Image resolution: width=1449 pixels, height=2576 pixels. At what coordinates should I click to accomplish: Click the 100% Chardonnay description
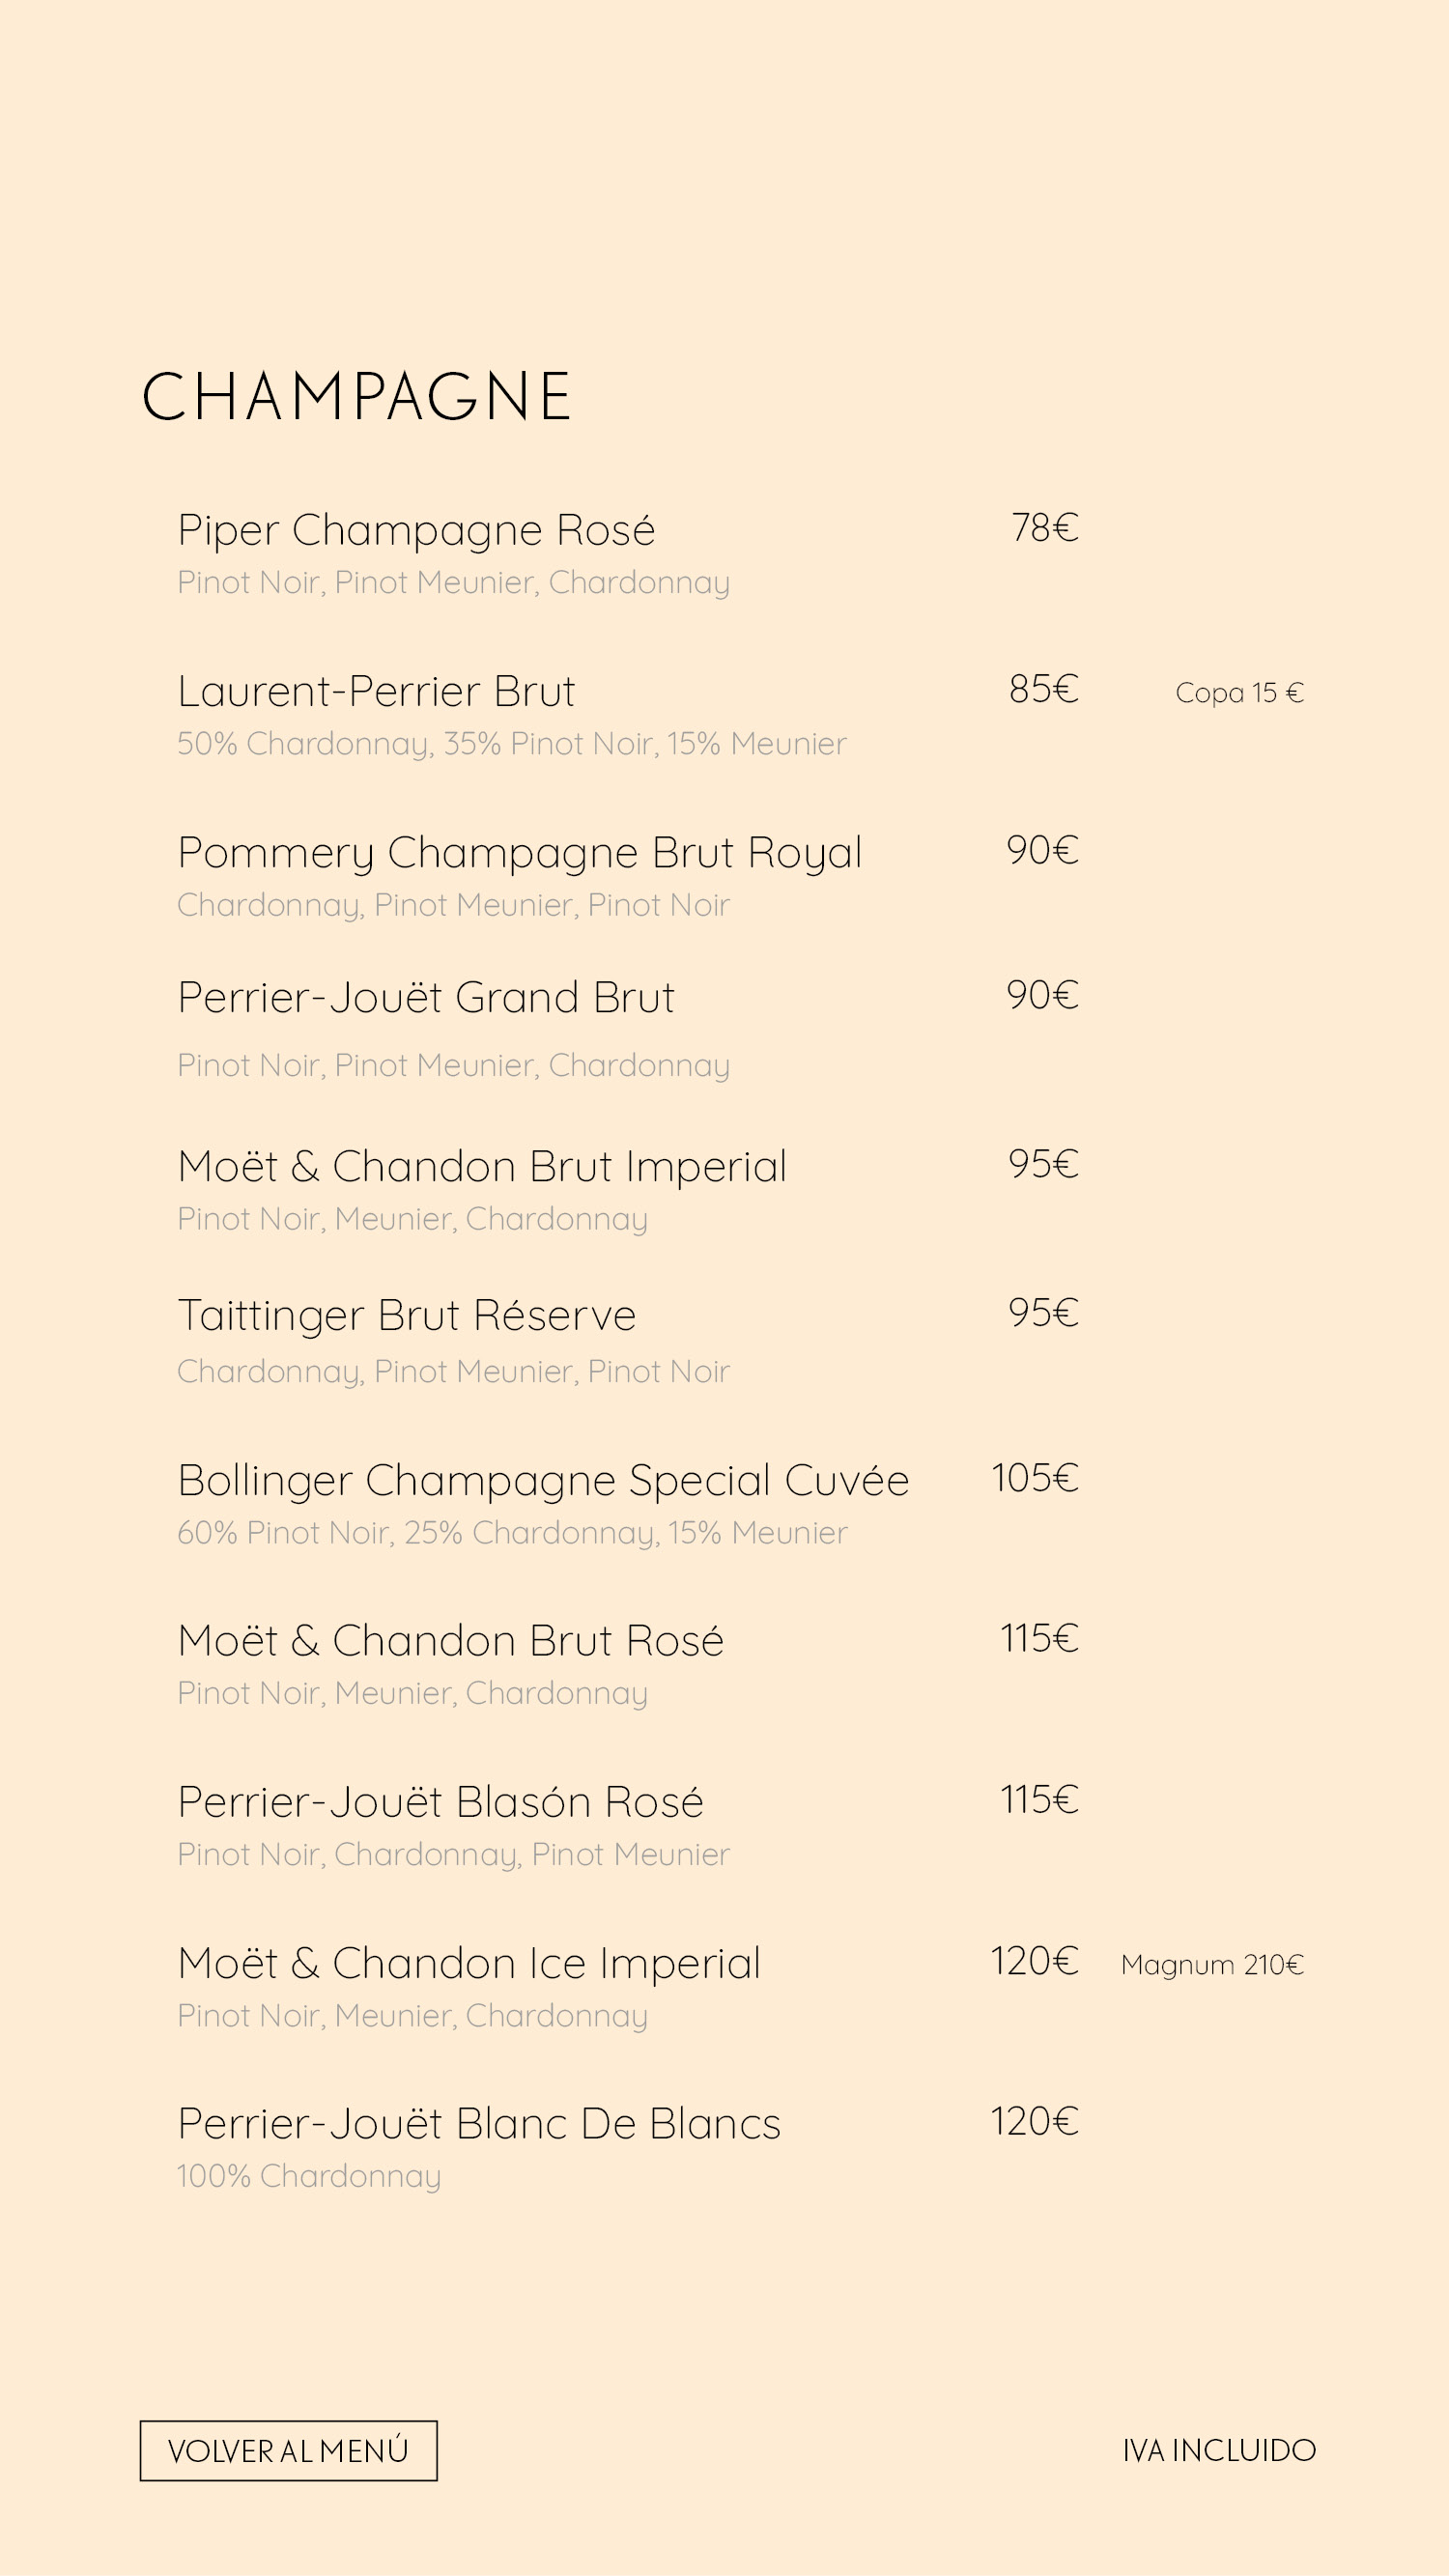tap(309, 2176)
